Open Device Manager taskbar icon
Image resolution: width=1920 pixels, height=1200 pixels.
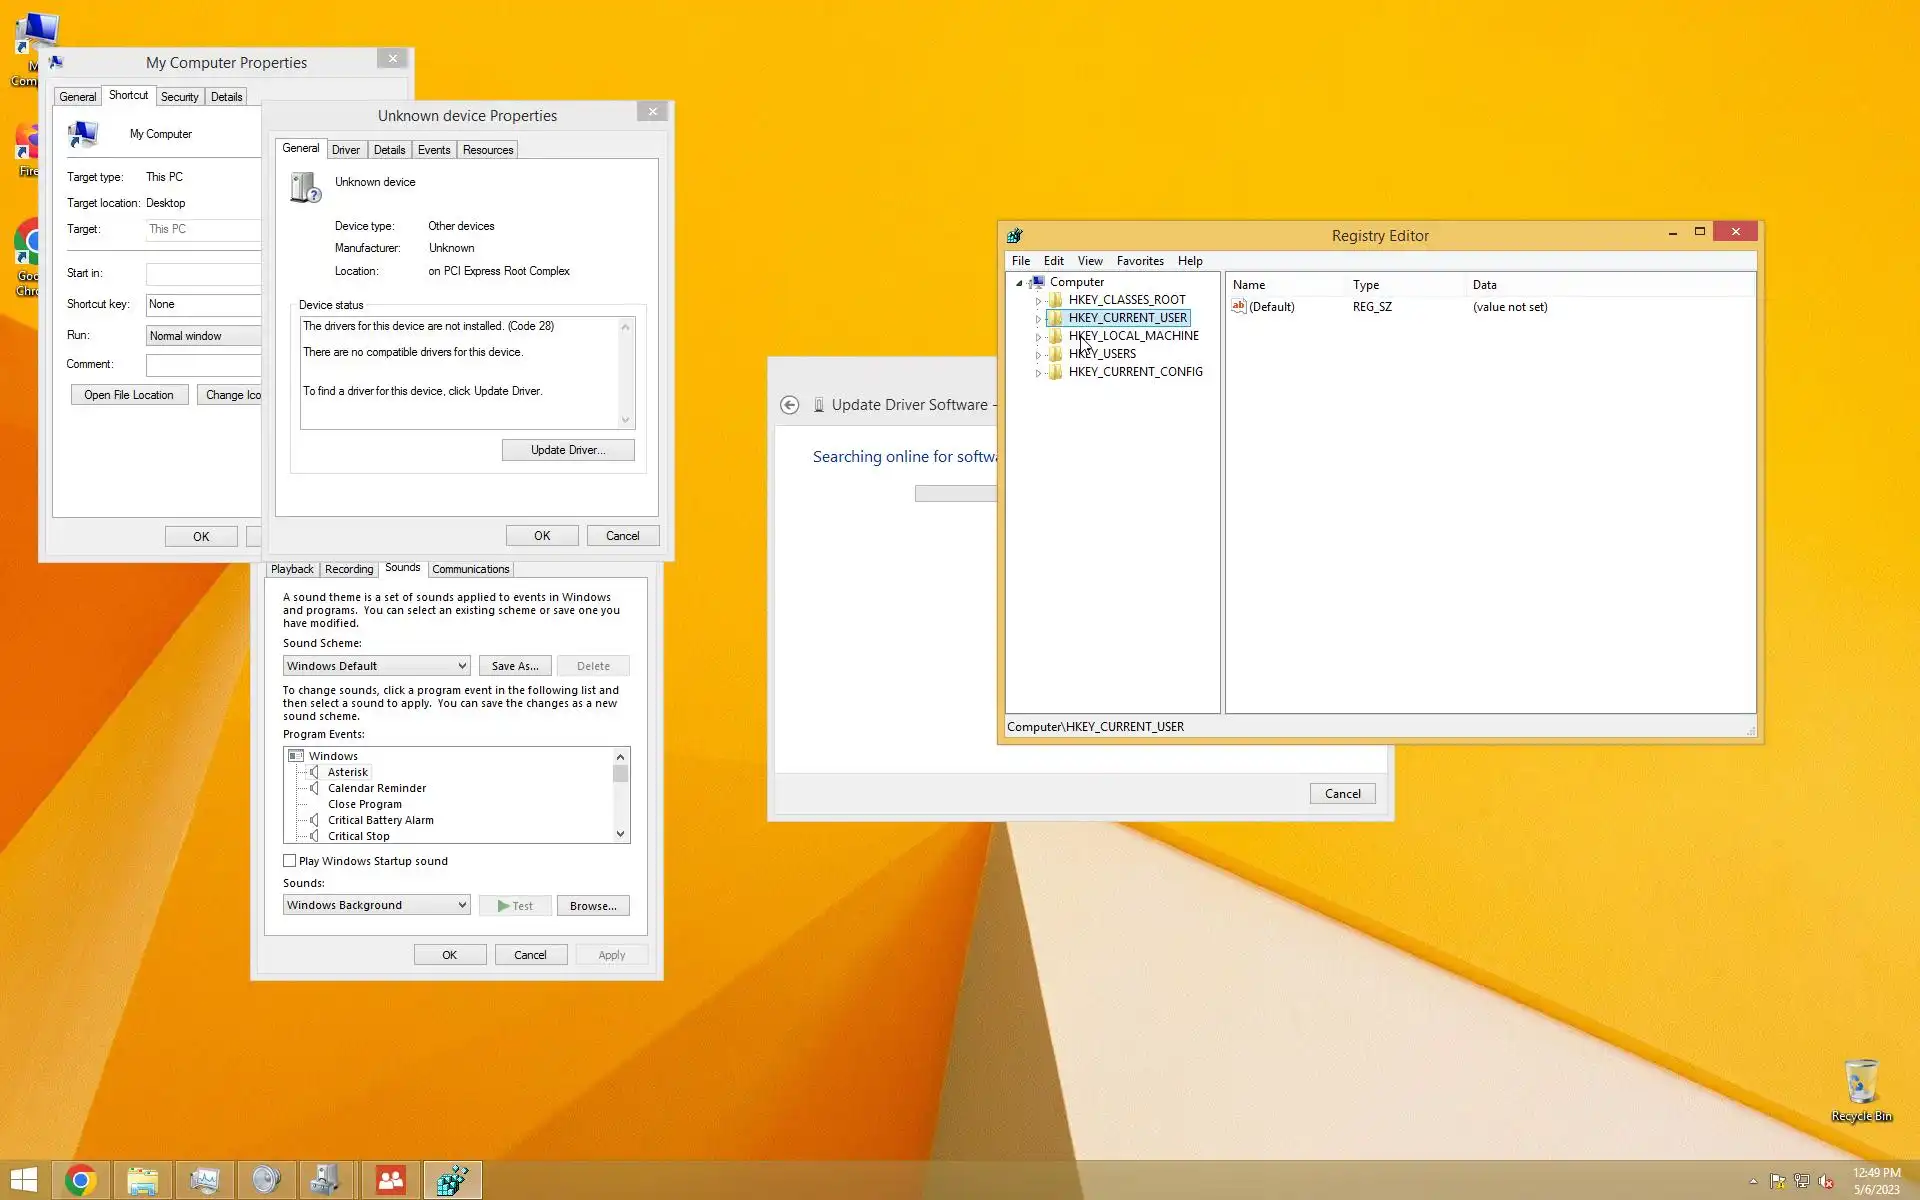pos(328,1180)
